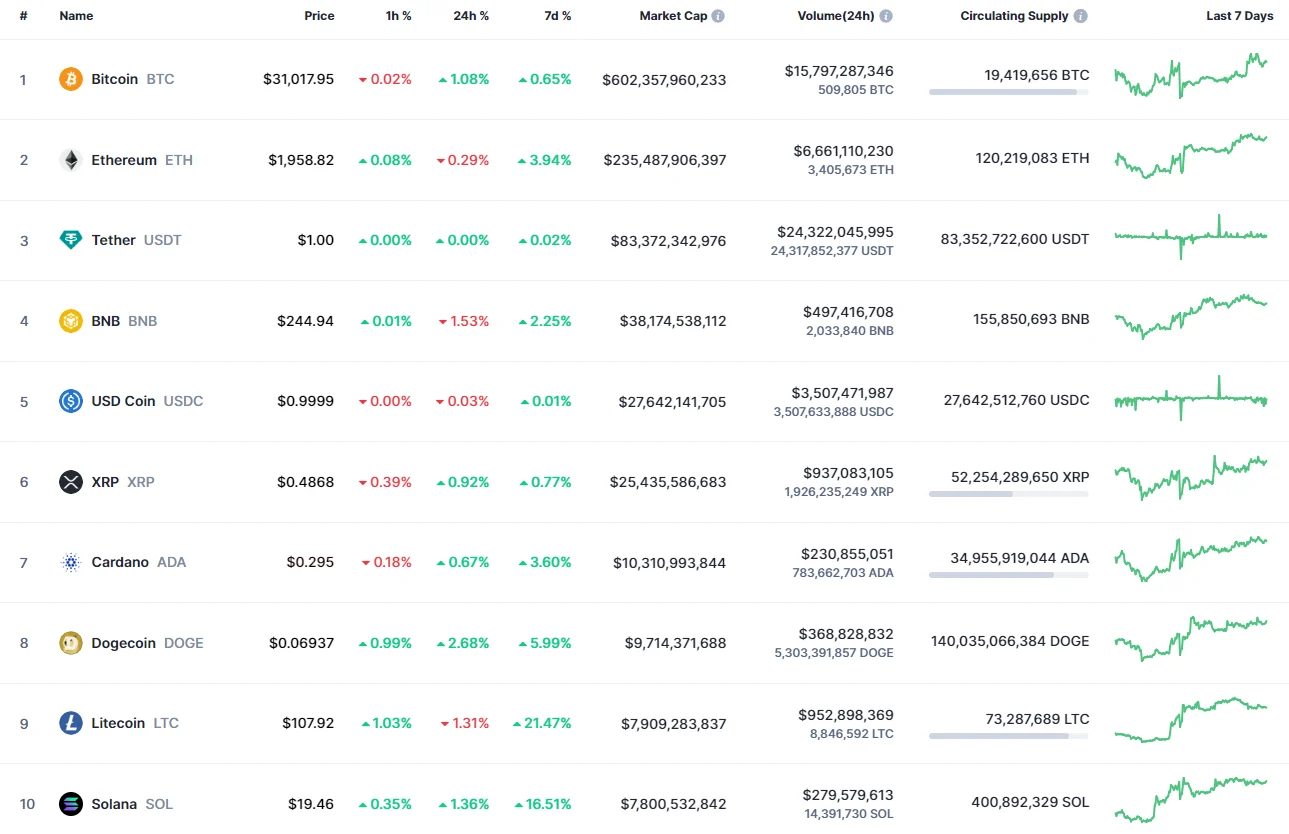
Task: Select the Dogecoin logo
Action: 70,643
